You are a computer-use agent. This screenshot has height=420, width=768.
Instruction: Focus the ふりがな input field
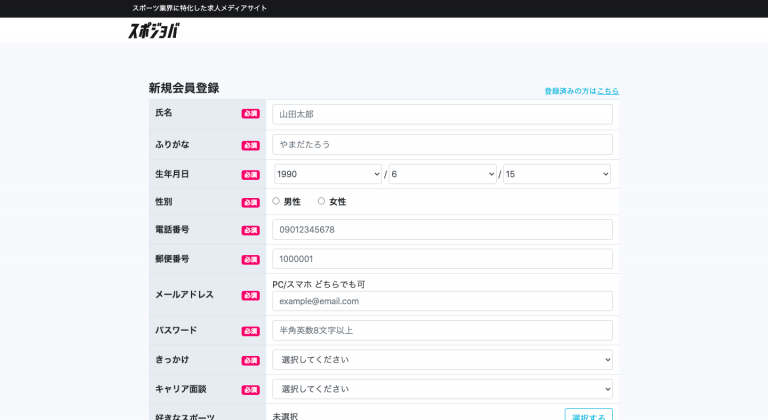tap(442, 145)
